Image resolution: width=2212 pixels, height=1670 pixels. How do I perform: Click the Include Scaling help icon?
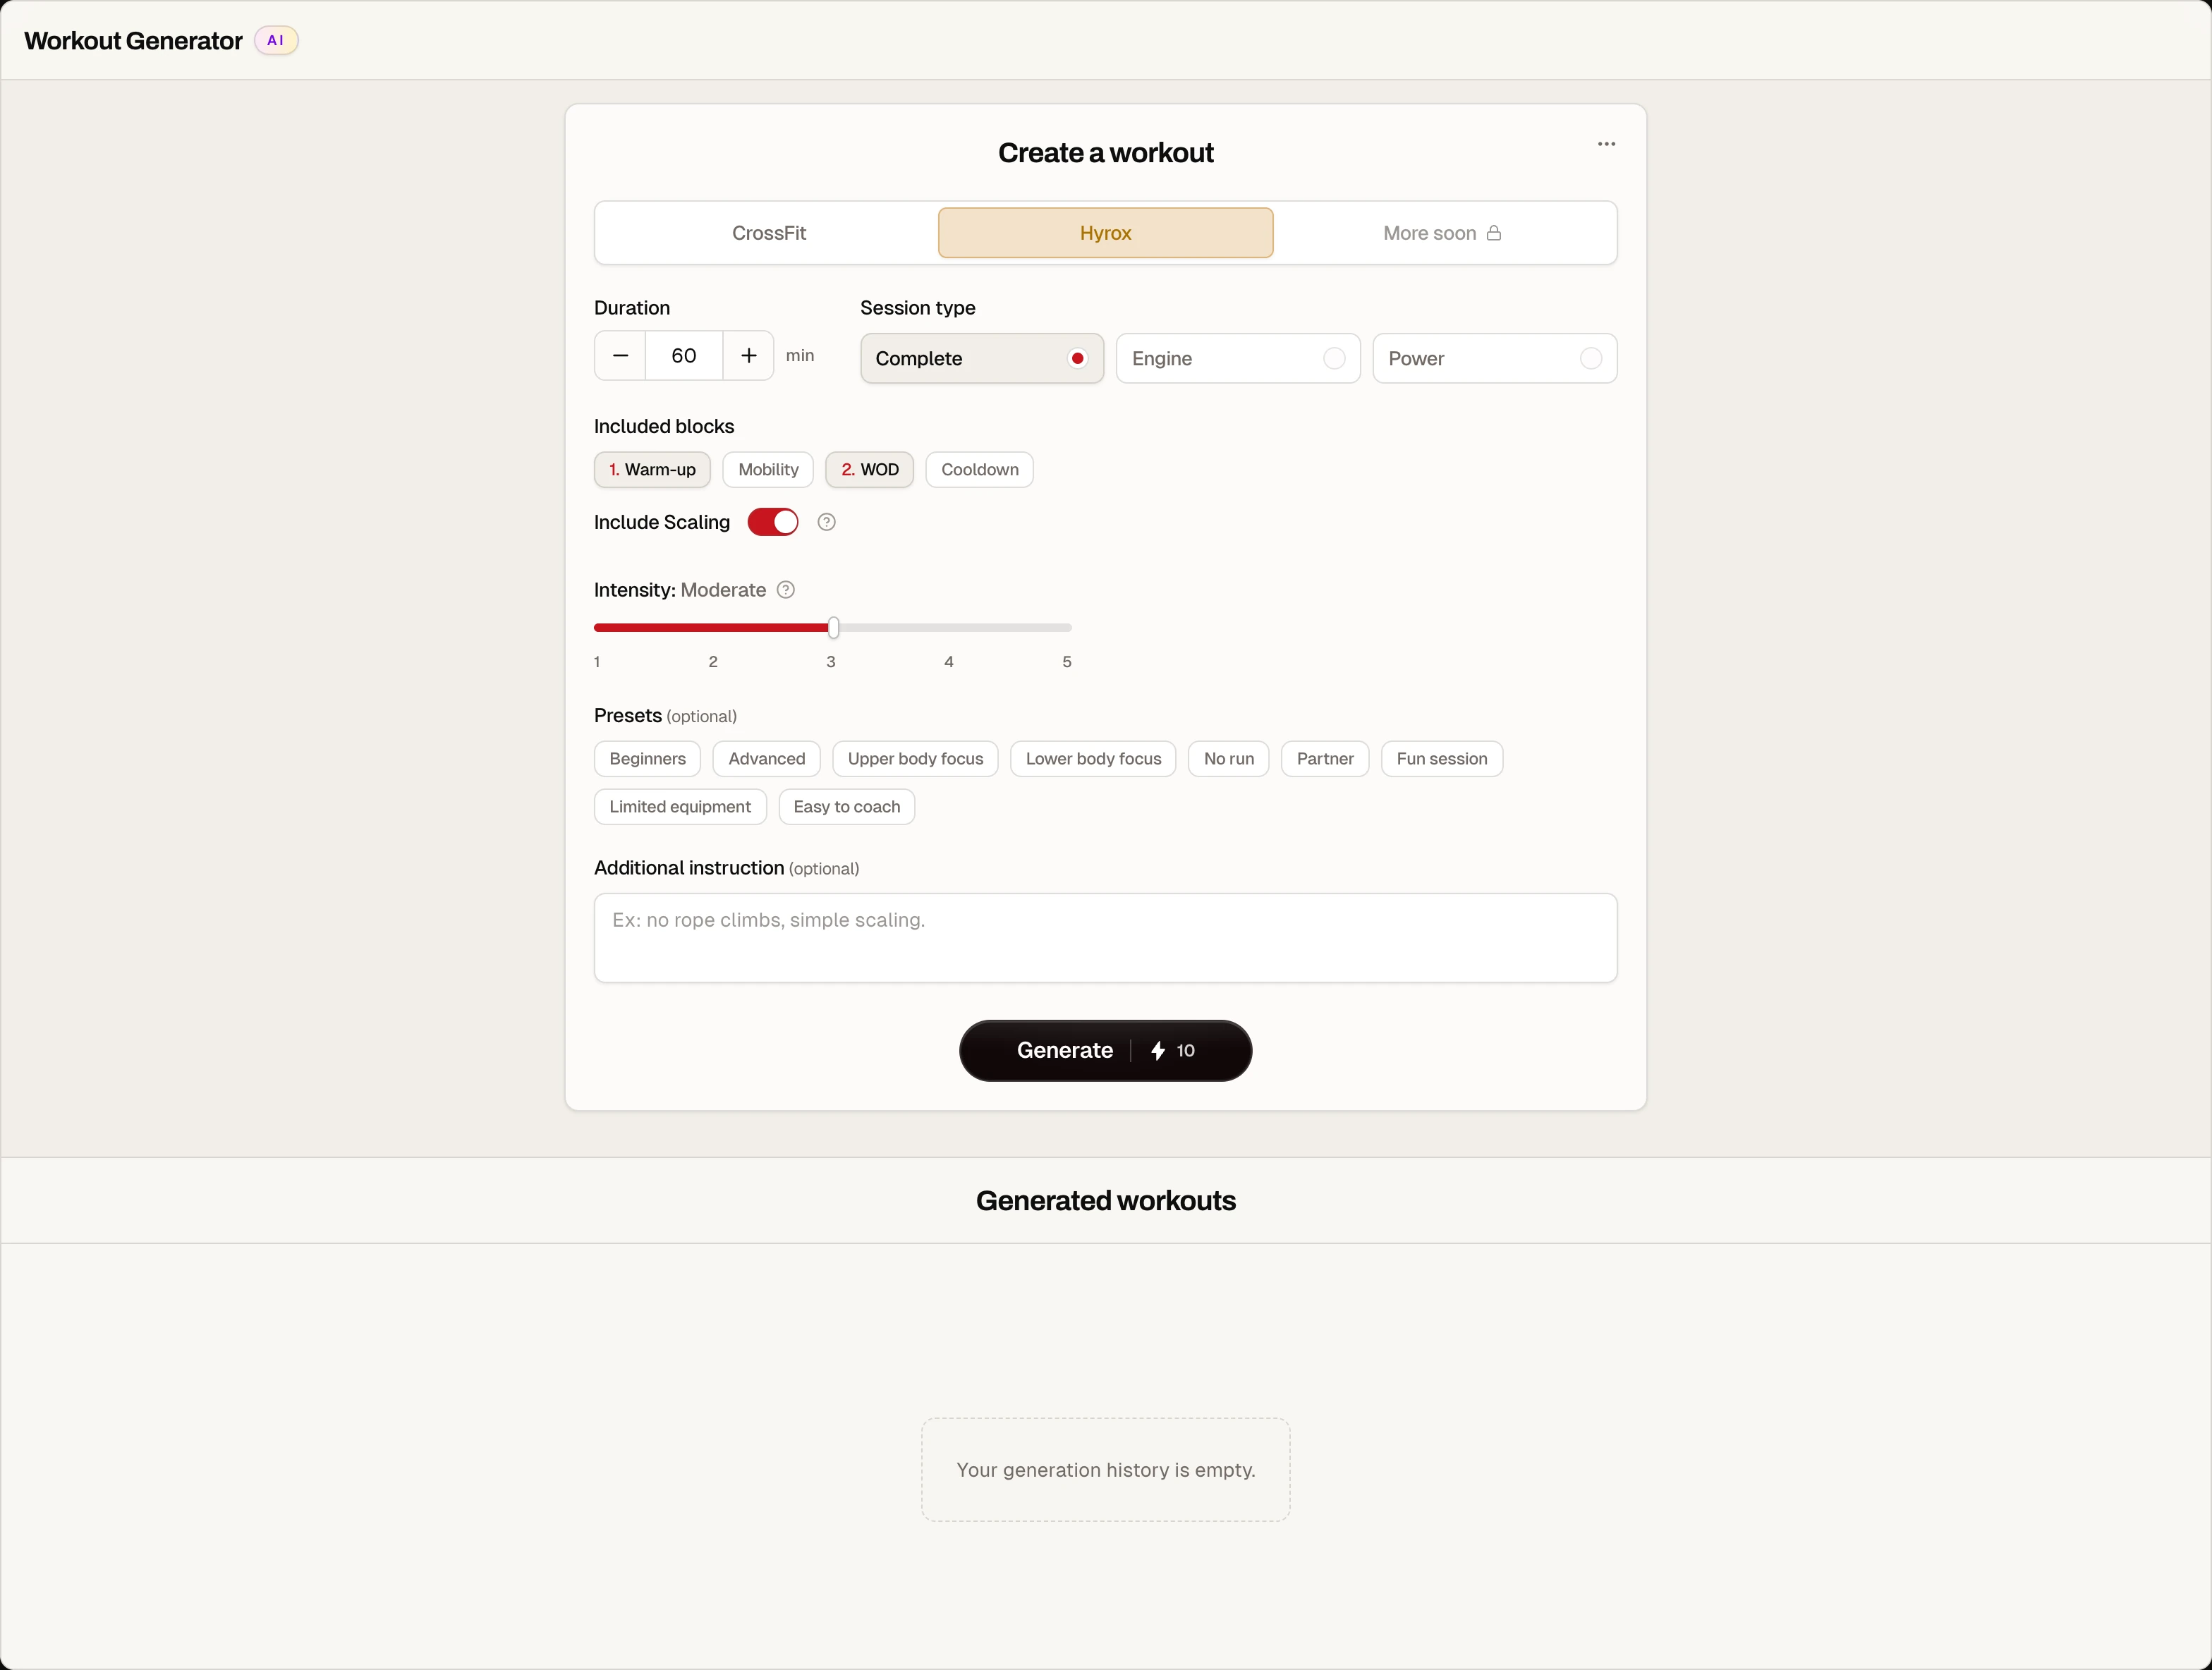[826, 522]
